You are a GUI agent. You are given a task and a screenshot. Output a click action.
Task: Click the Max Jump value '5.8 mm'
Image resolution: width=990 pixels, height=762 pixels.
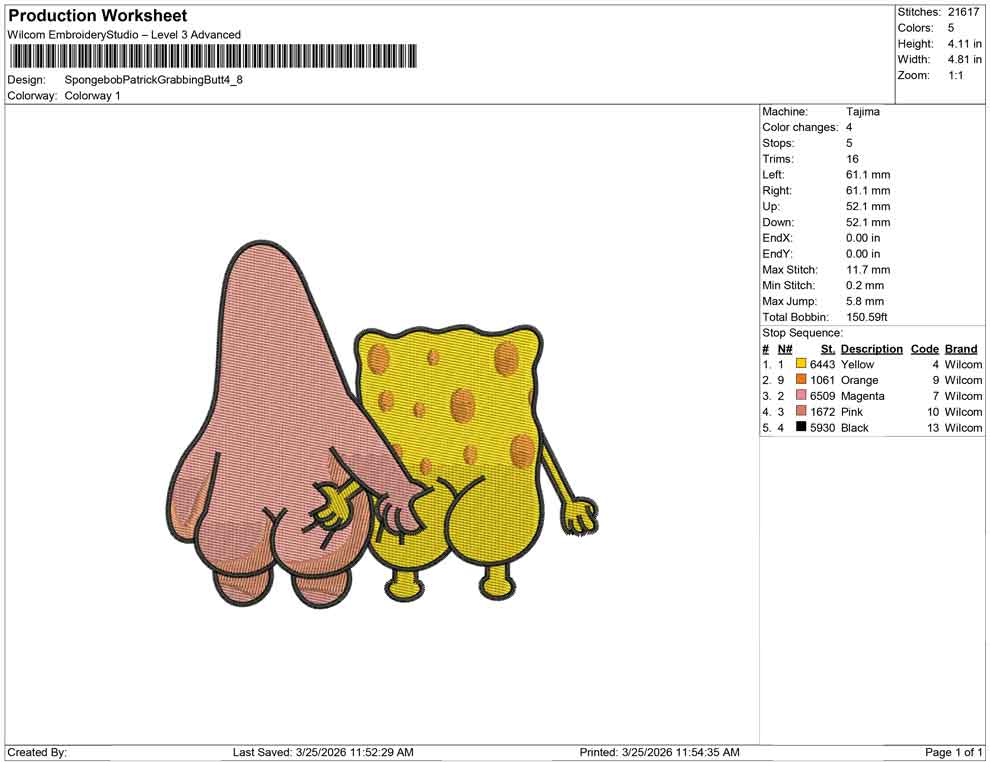click(x=865, y=301)
